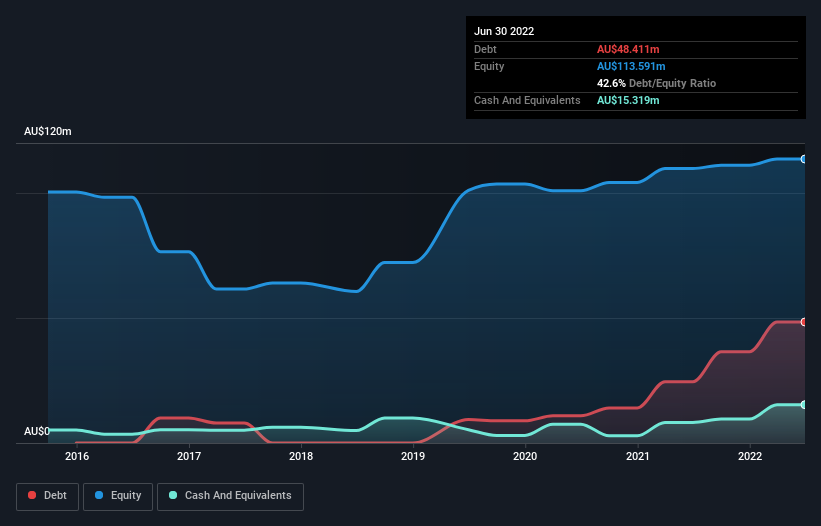Screen dimensions: 821x526
Task: Click the blue Equity legend dot
Action: 99,495
